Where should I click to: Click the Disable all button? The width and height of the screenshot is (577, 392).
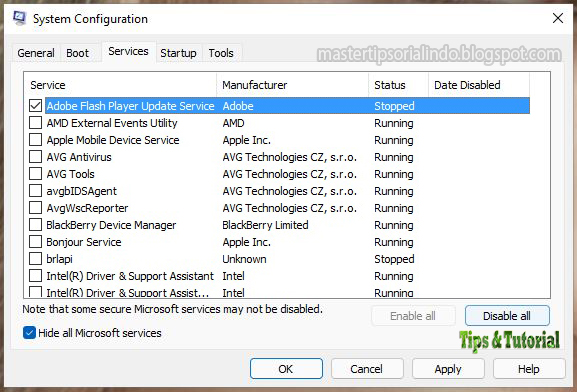click(x=507, y=316)
